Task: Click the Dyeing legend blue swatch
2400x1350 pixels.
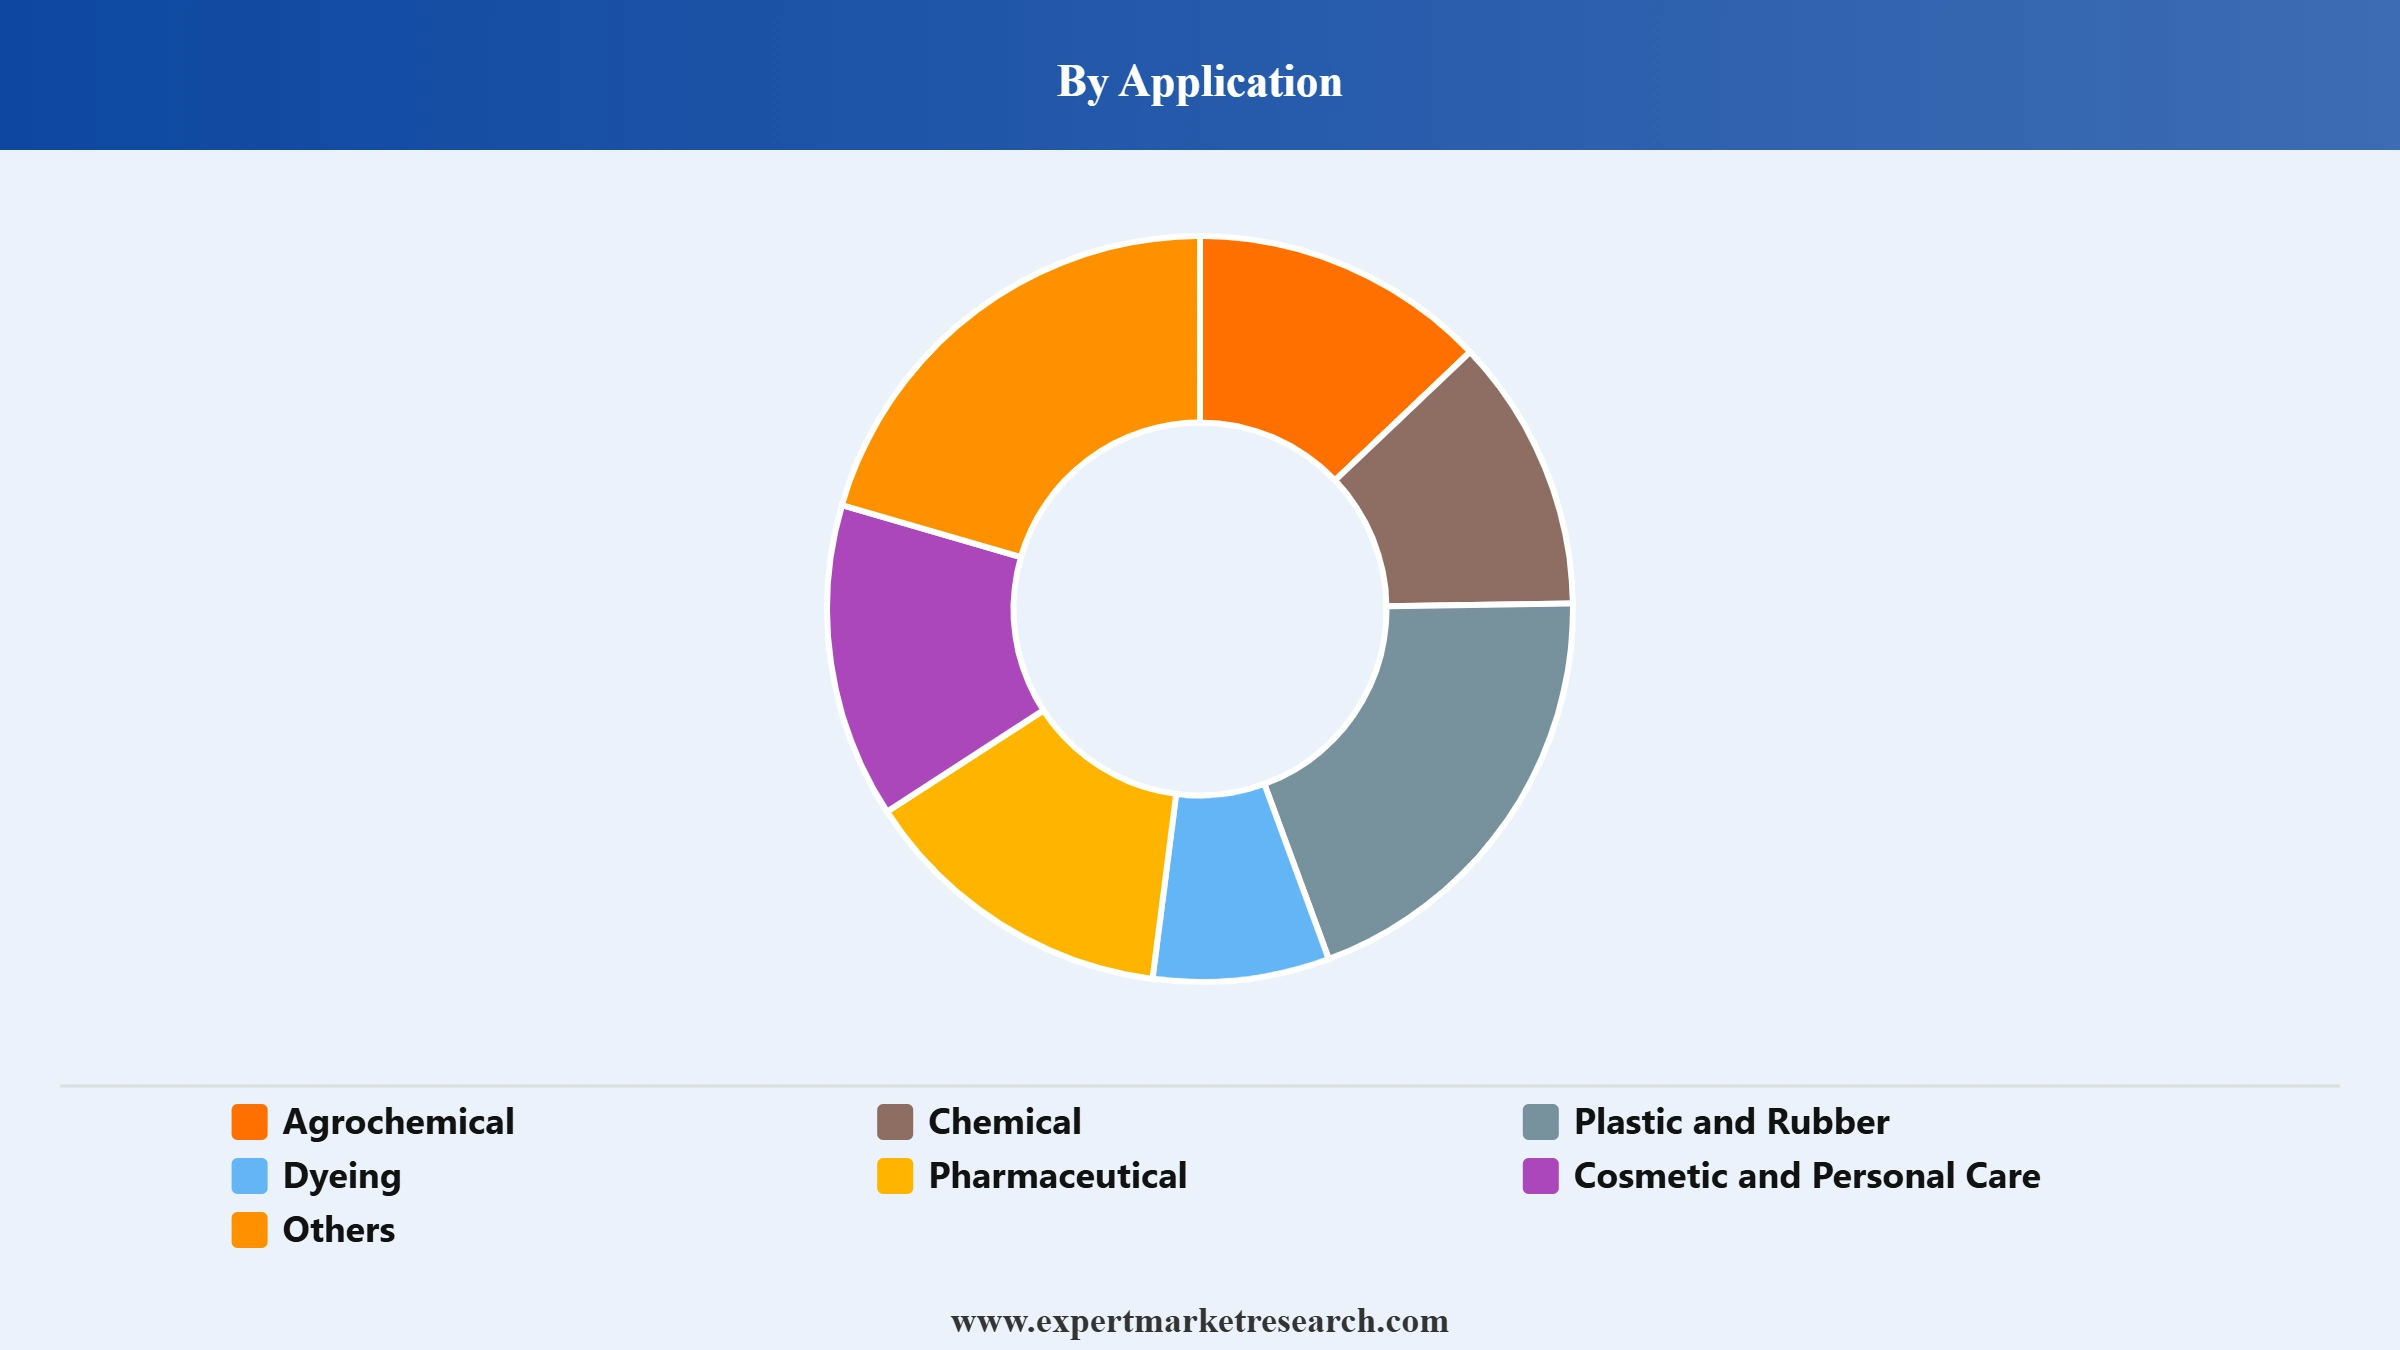Action: pos(249,1176)
